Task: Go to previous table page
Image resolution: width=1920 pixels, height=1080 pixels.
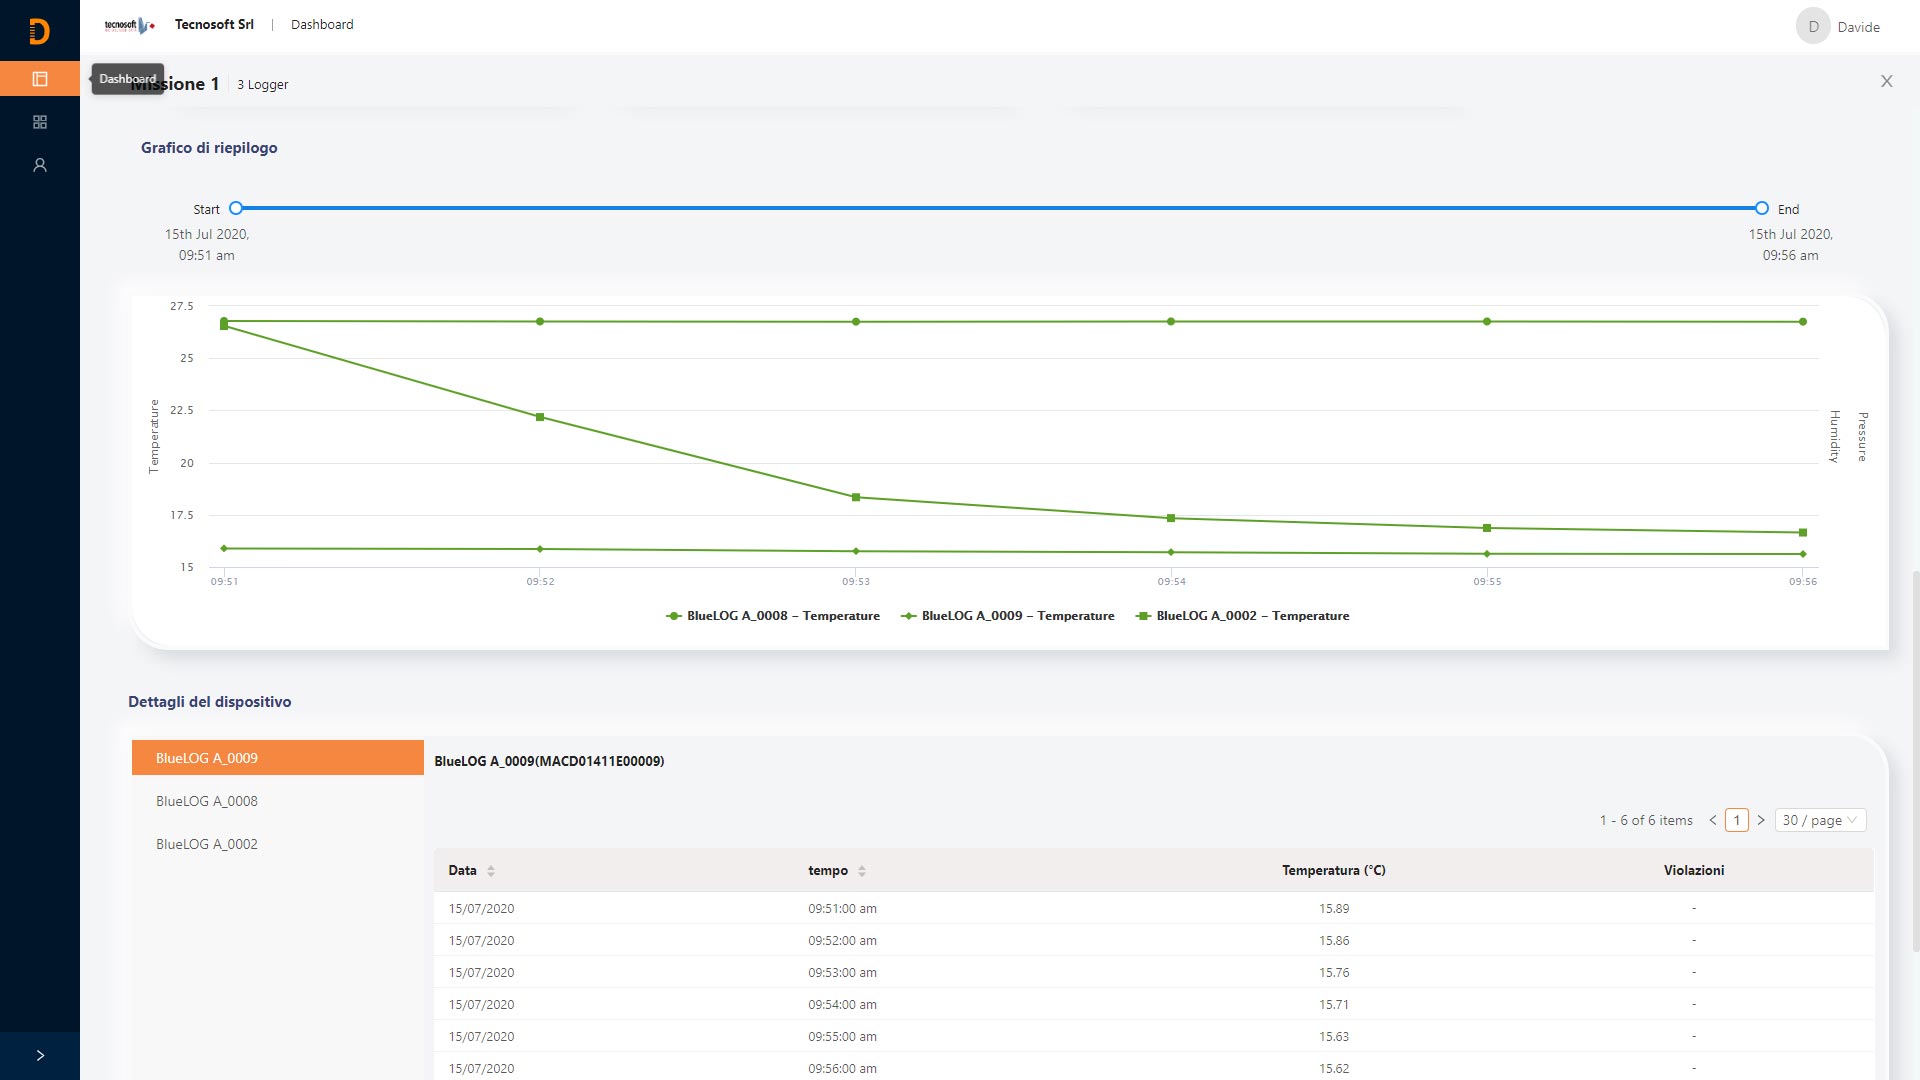Action: [1713, 820]
